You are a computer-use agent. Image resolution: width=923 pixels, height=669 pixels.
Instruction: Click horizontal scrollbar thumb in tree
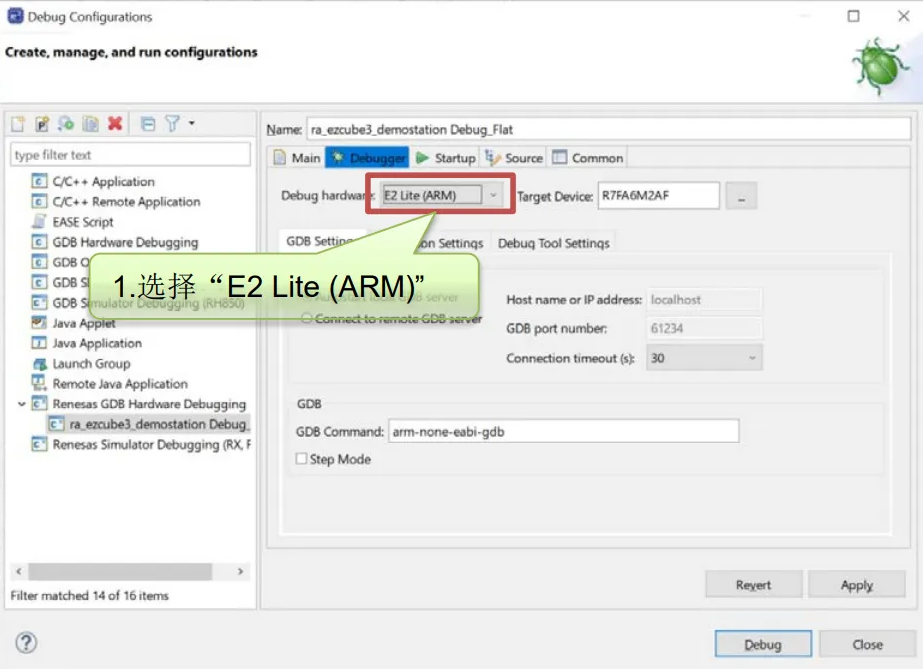tap(120, 571)
